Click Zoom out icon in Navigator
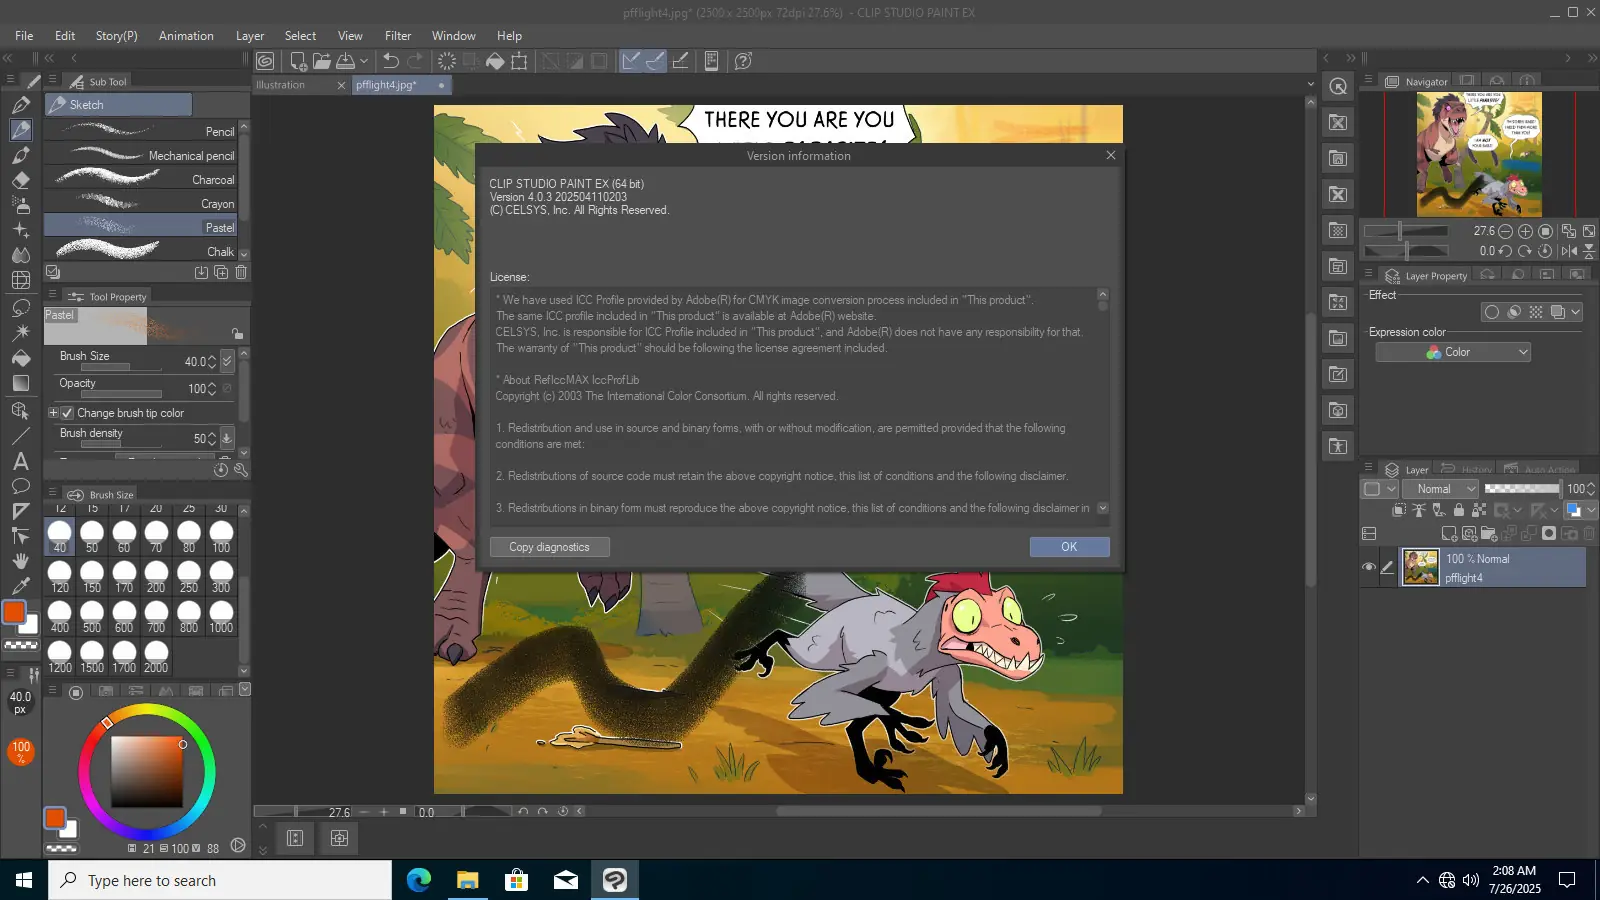The height and width of the screenshot is (900, 1600). (x=1505, y=231)
